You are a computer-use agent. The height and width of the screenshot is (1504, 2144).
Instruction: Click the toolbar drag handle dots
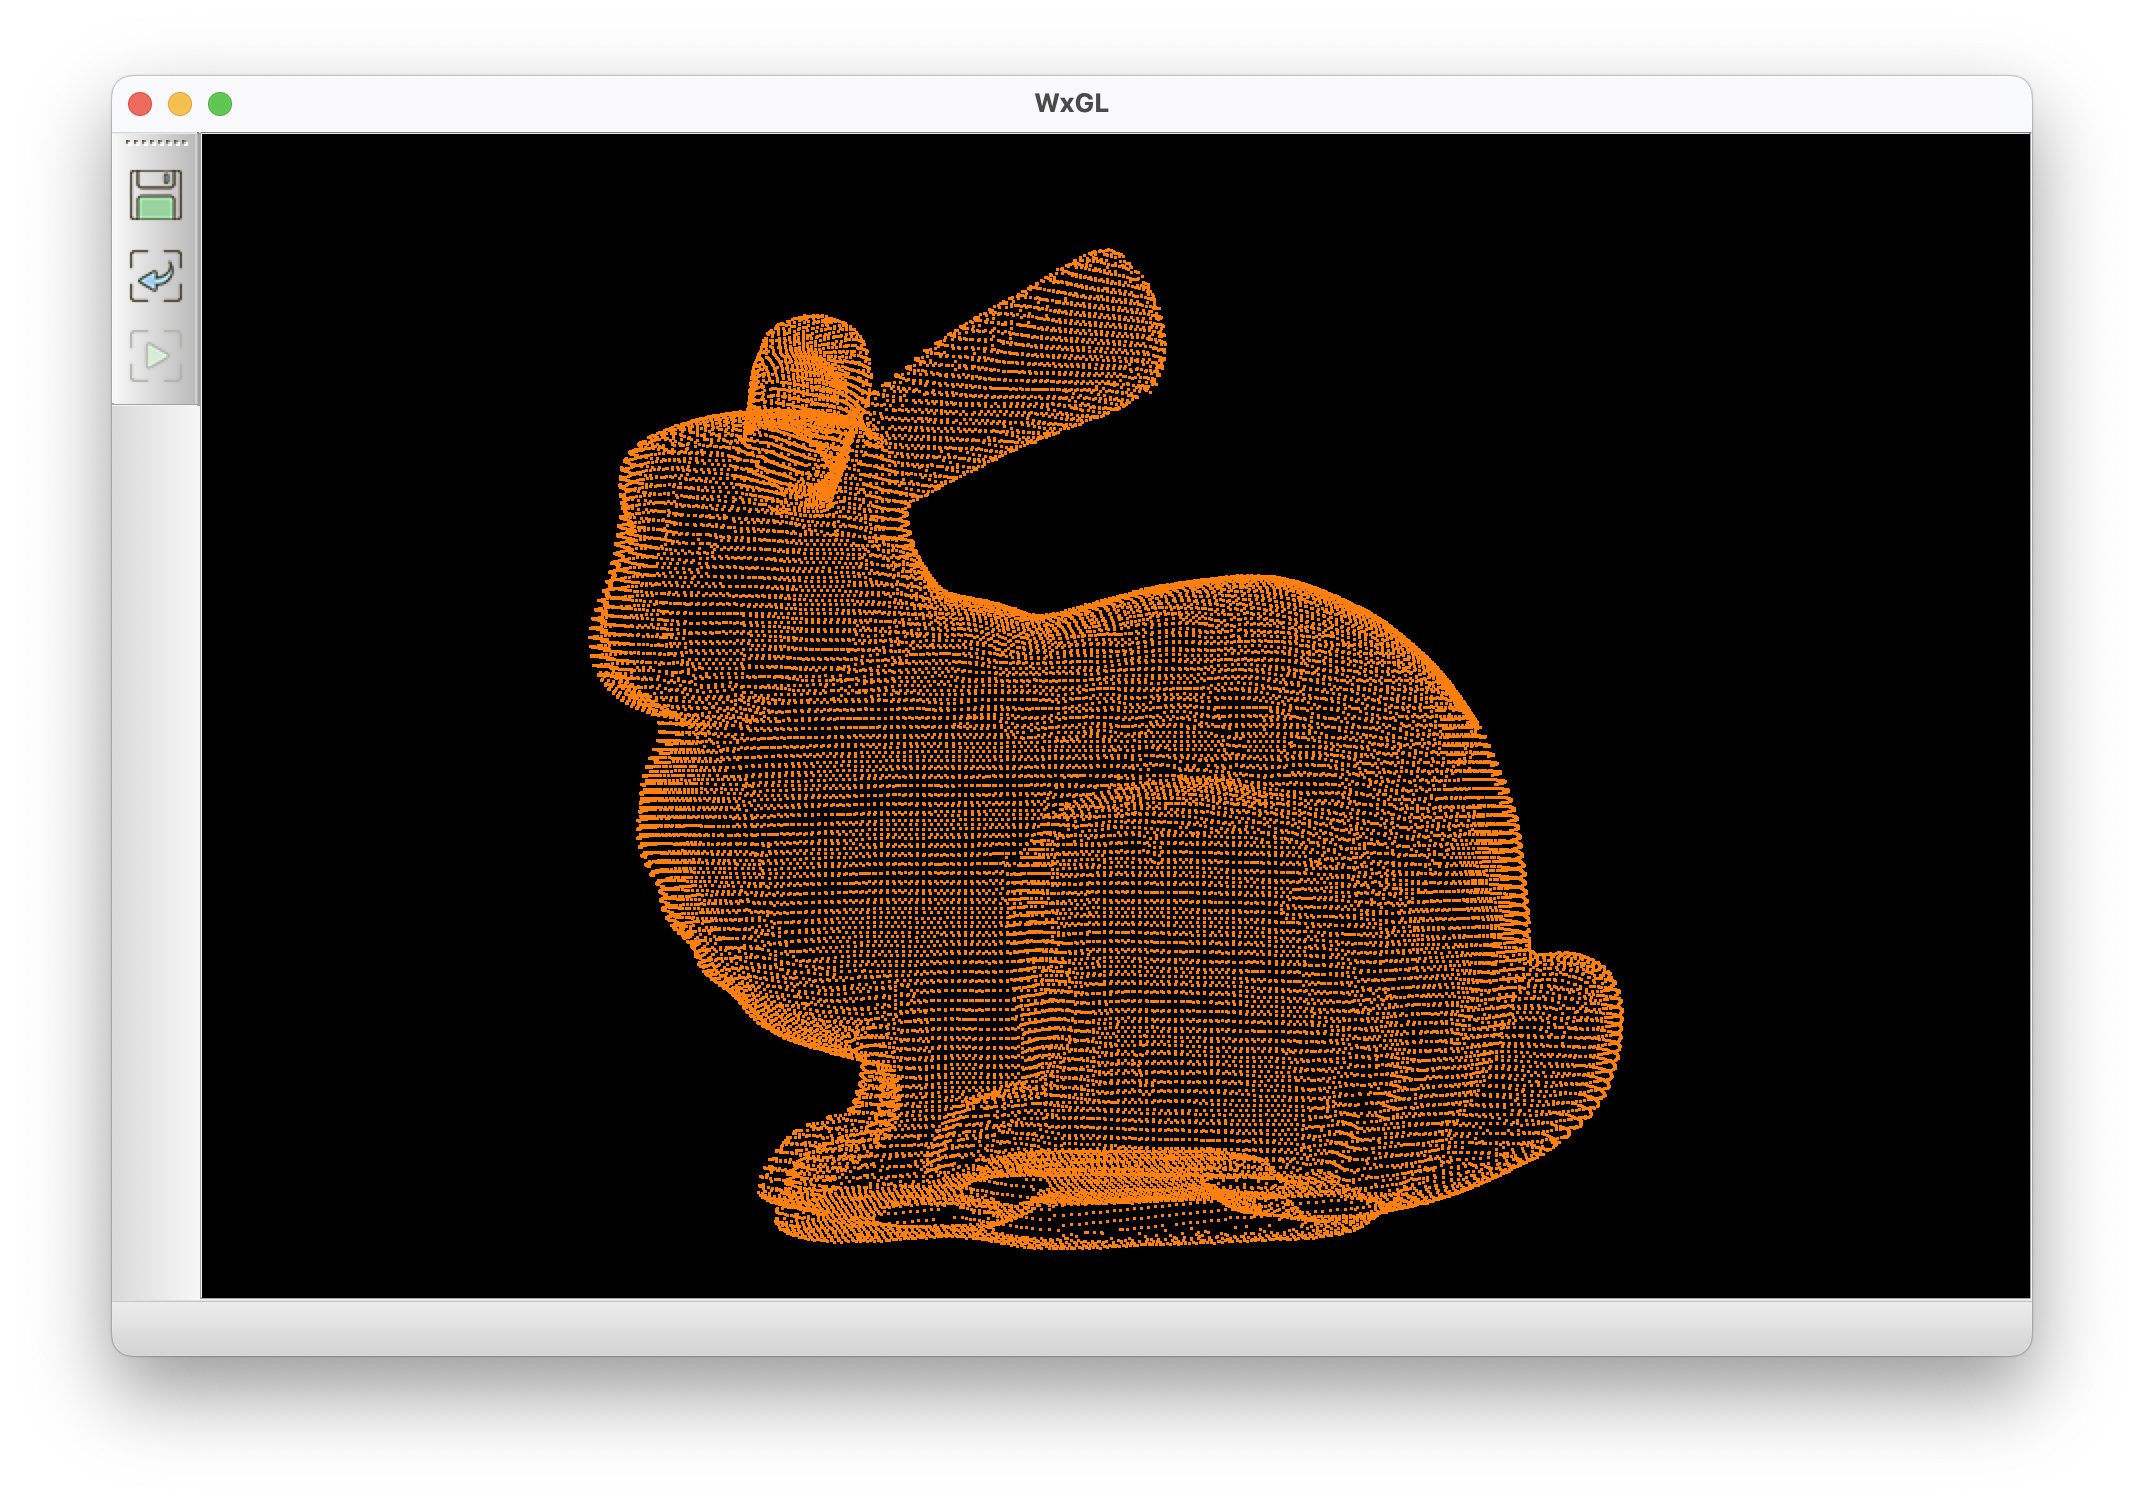coord(157,143)
